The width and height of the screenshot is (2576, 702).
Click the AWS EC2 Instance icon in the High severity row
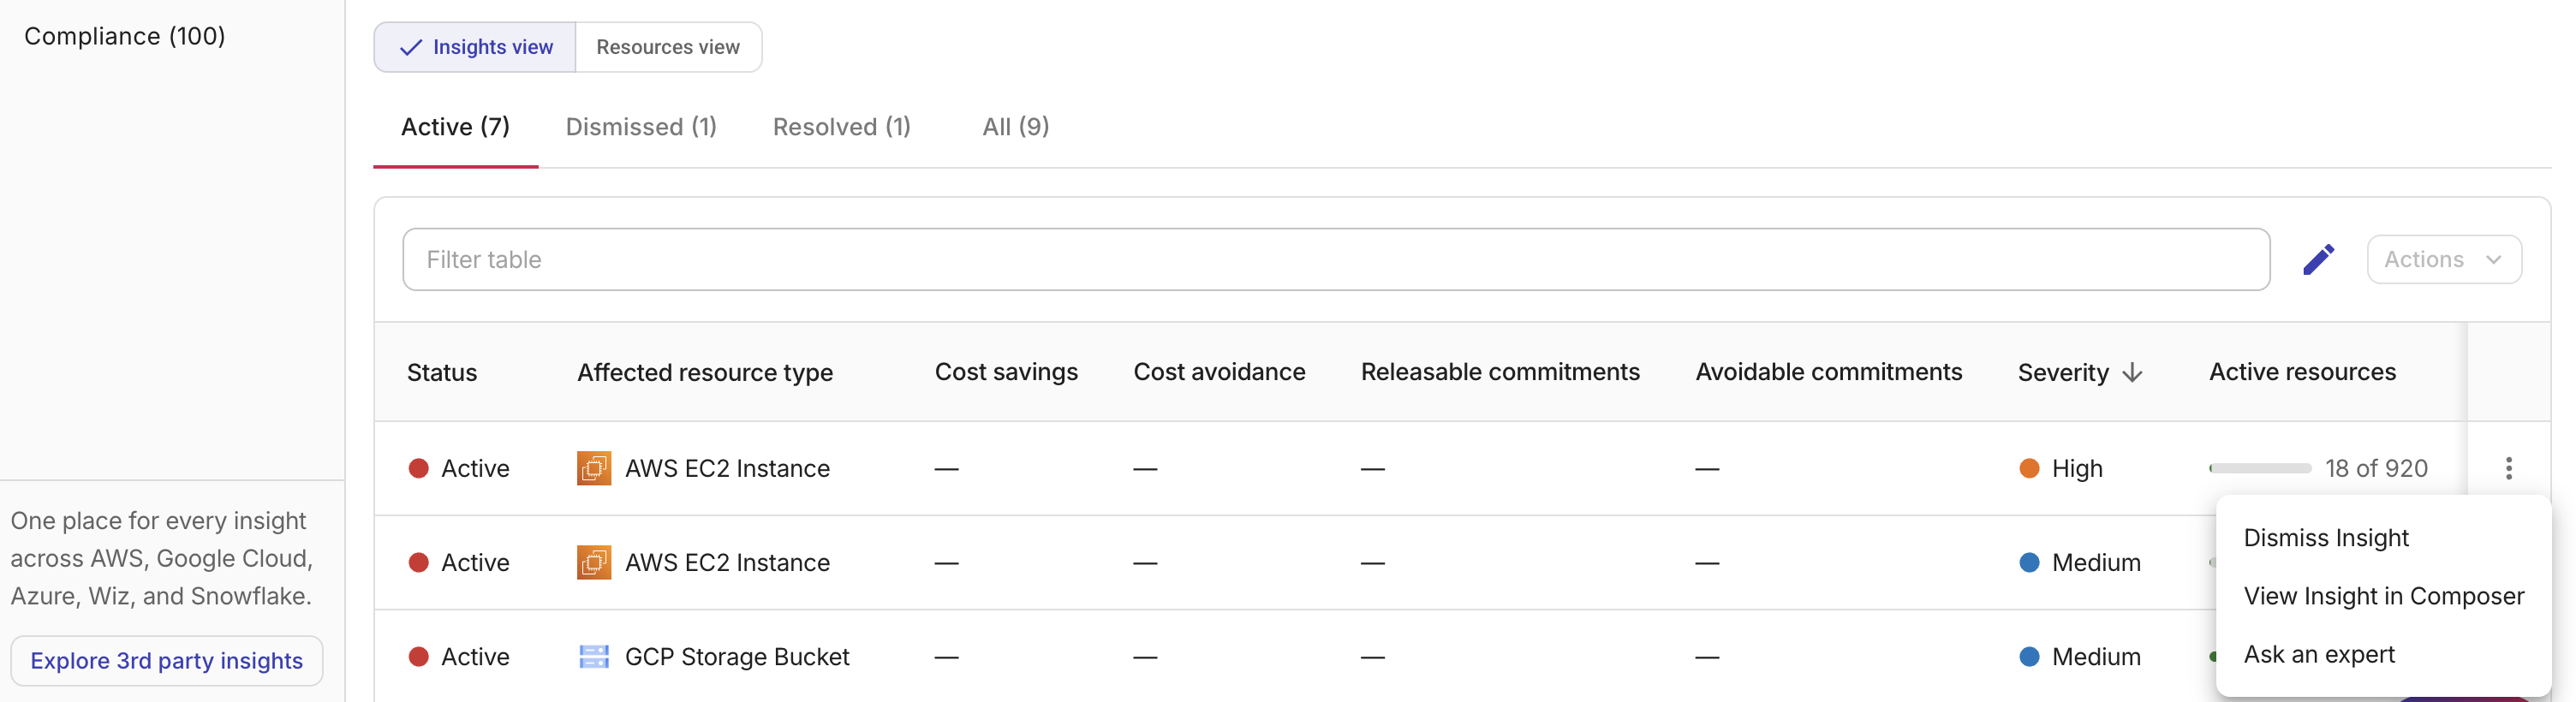(x=594, y=468)
